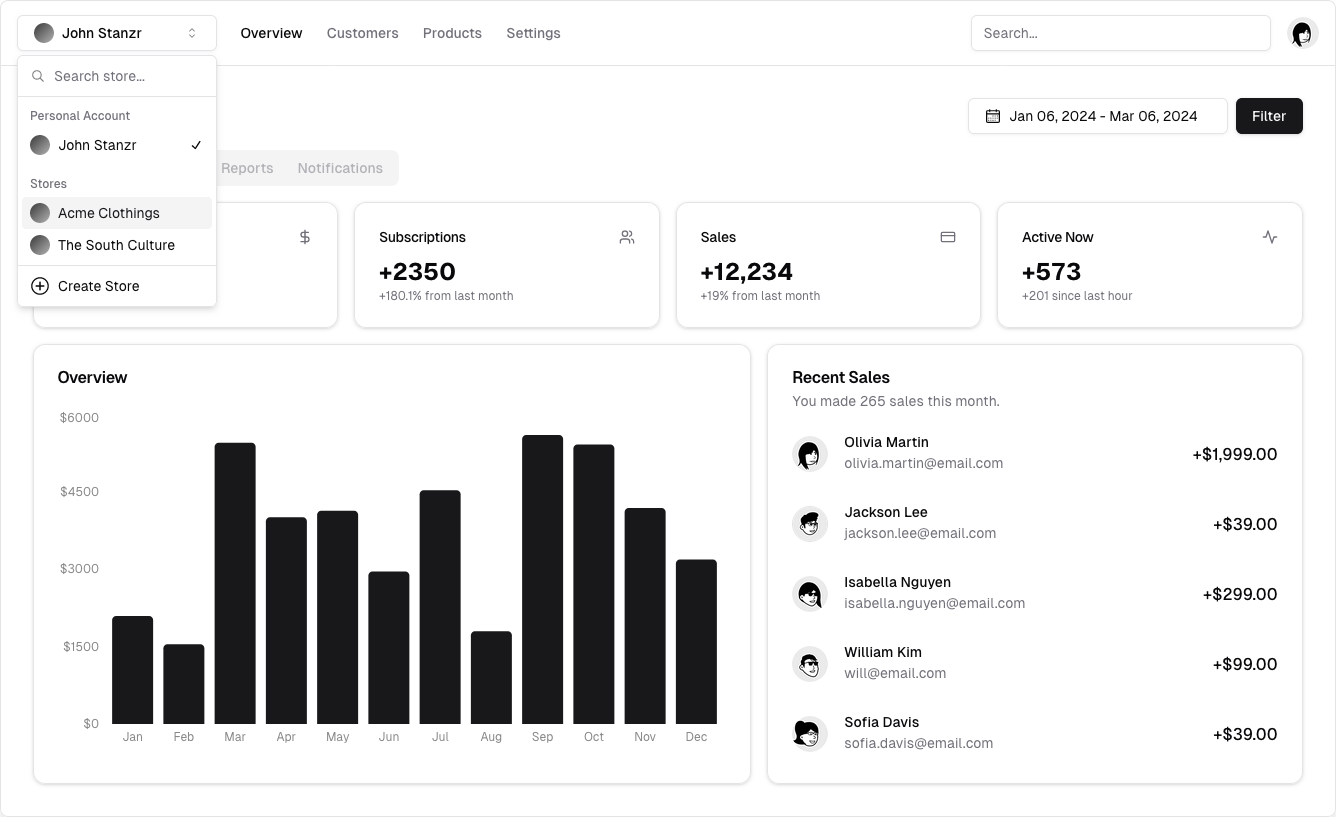Click the users icon on the Subscriptions card
The height and width of the screenshot is (817, 1336).
pos(626,237)
